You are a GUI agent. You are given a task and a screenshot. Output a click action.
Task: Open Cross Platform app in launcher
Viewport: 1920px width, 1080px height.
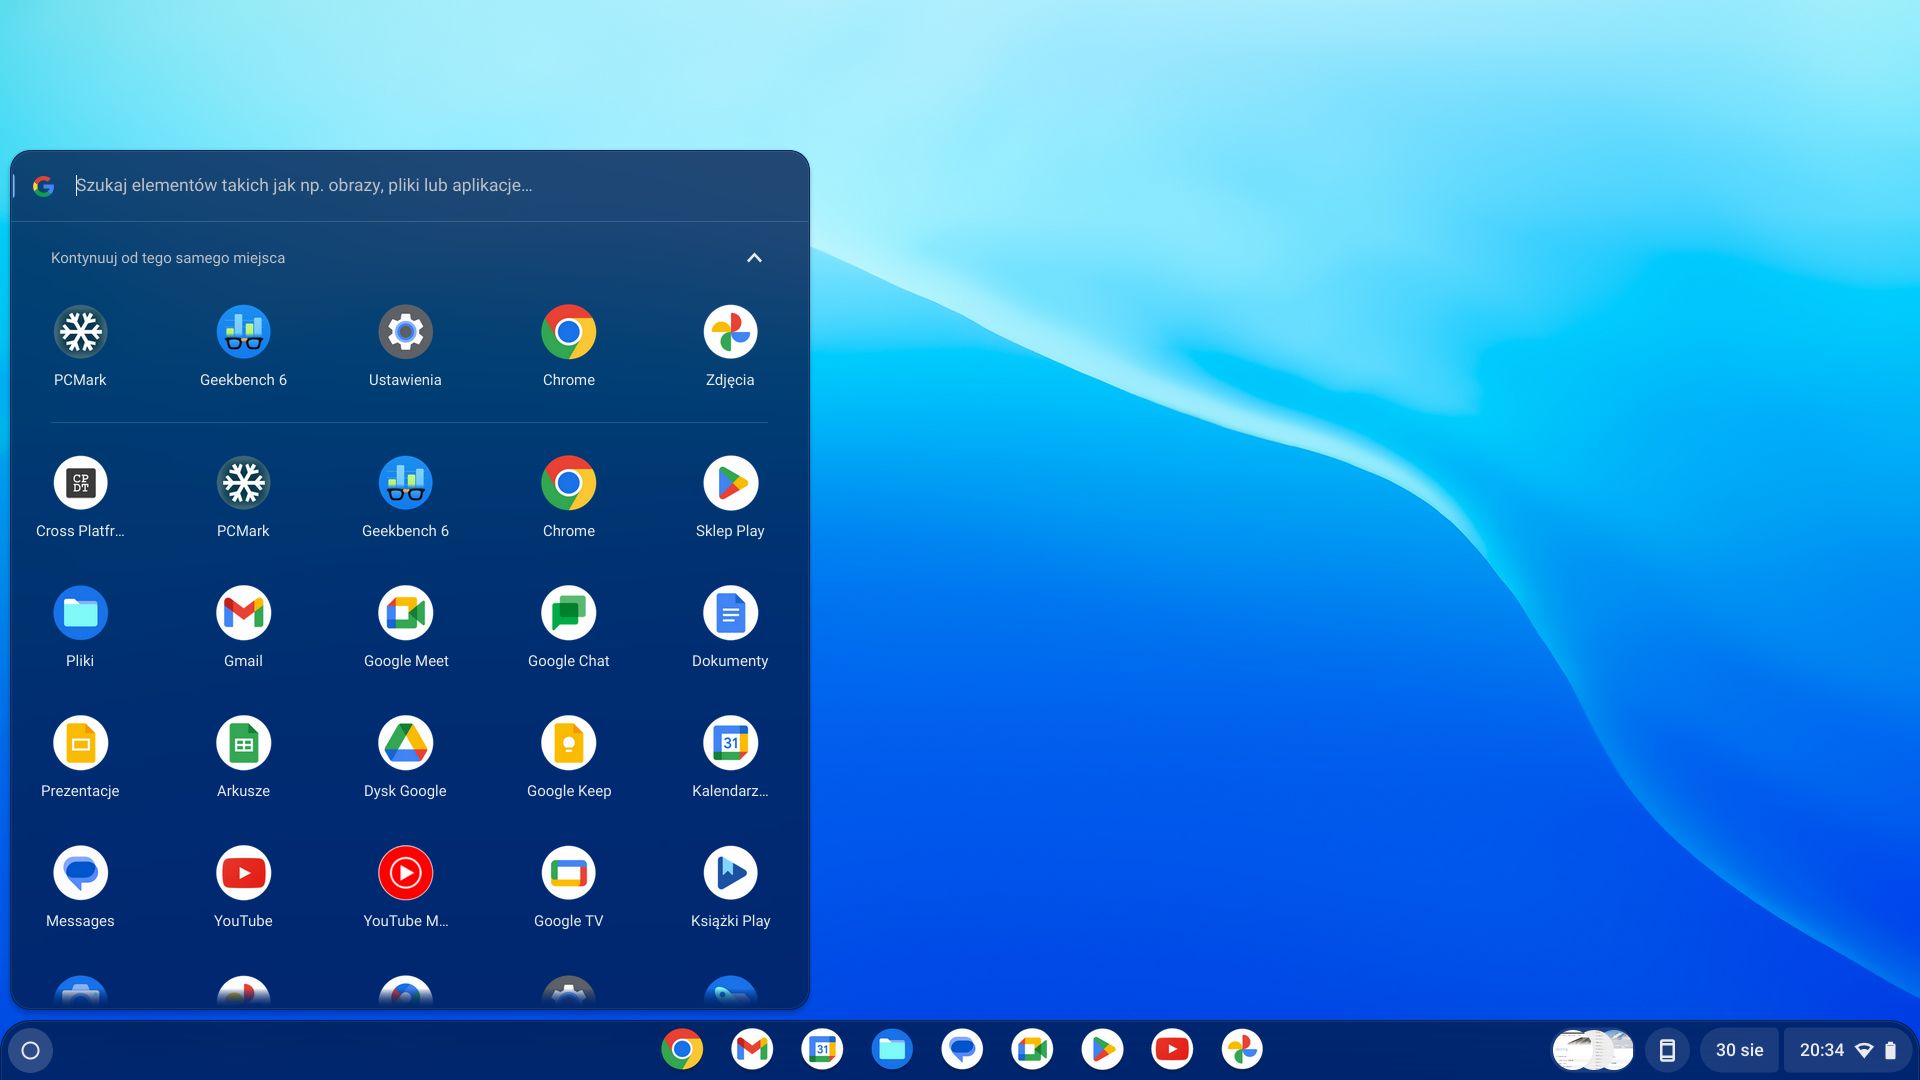coord(80,497)
